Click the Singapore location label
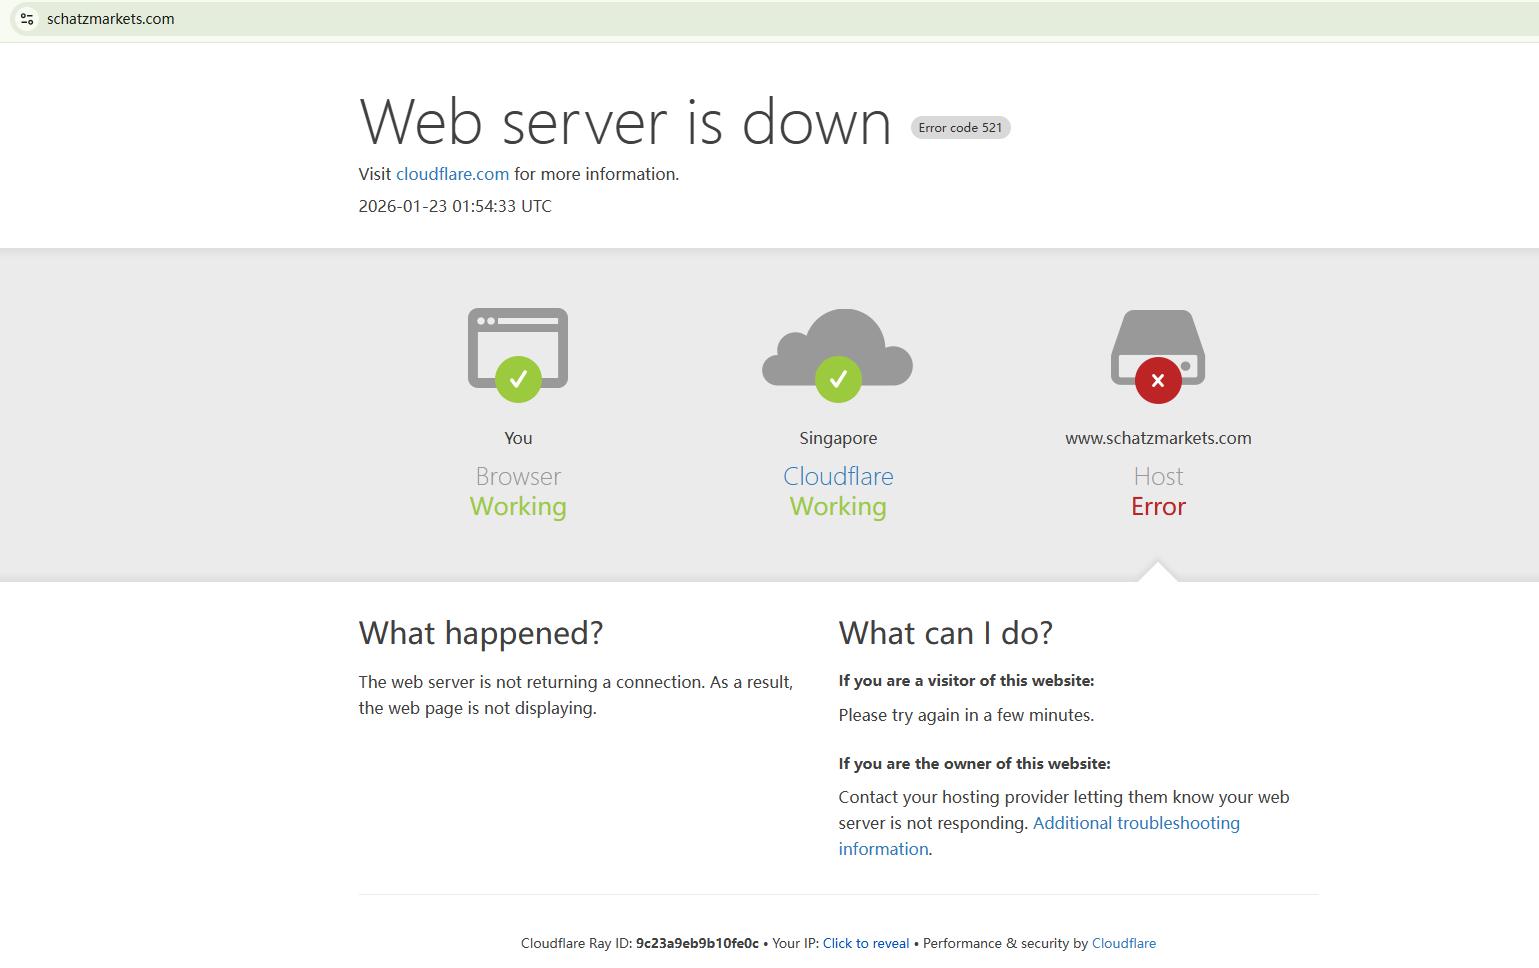Screen dimensions: 1539x968 [x=838, y=438]
